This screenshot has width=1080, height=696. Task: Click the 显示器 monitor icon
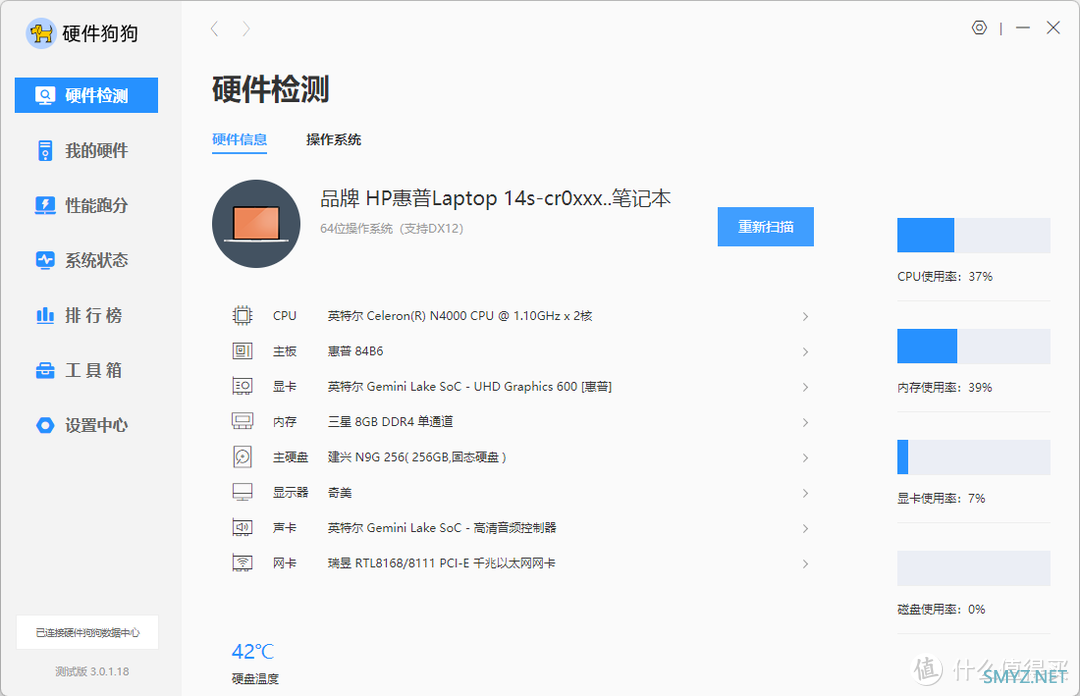point(242,492)
